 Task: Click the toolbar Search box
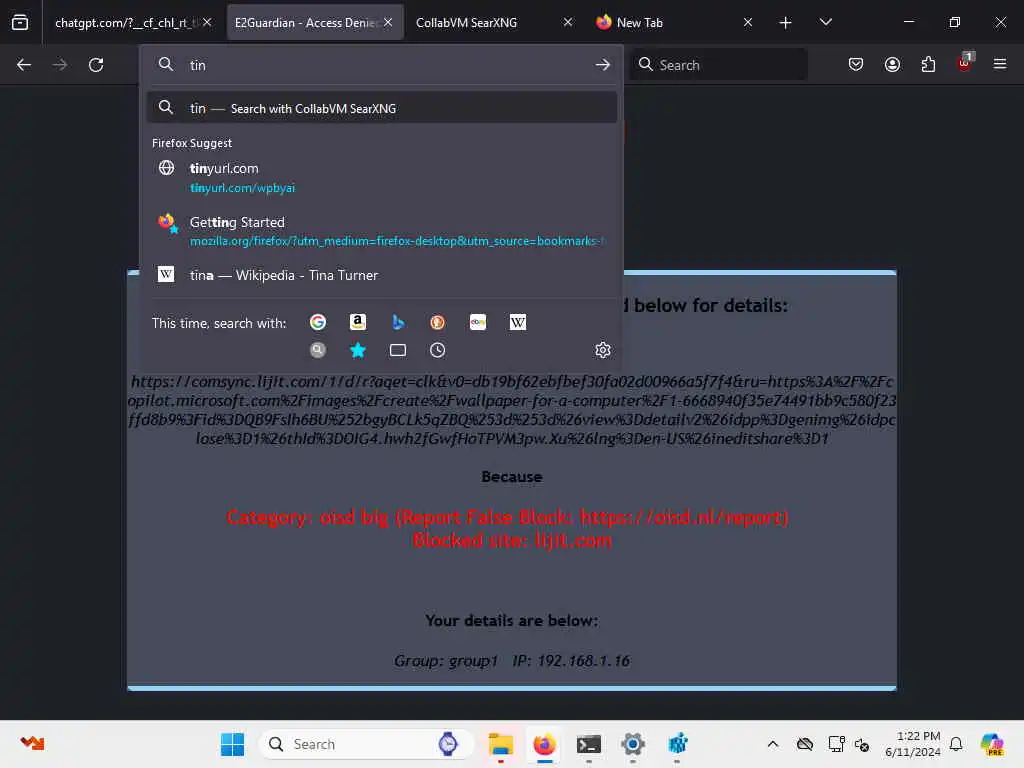coord(719,65)
